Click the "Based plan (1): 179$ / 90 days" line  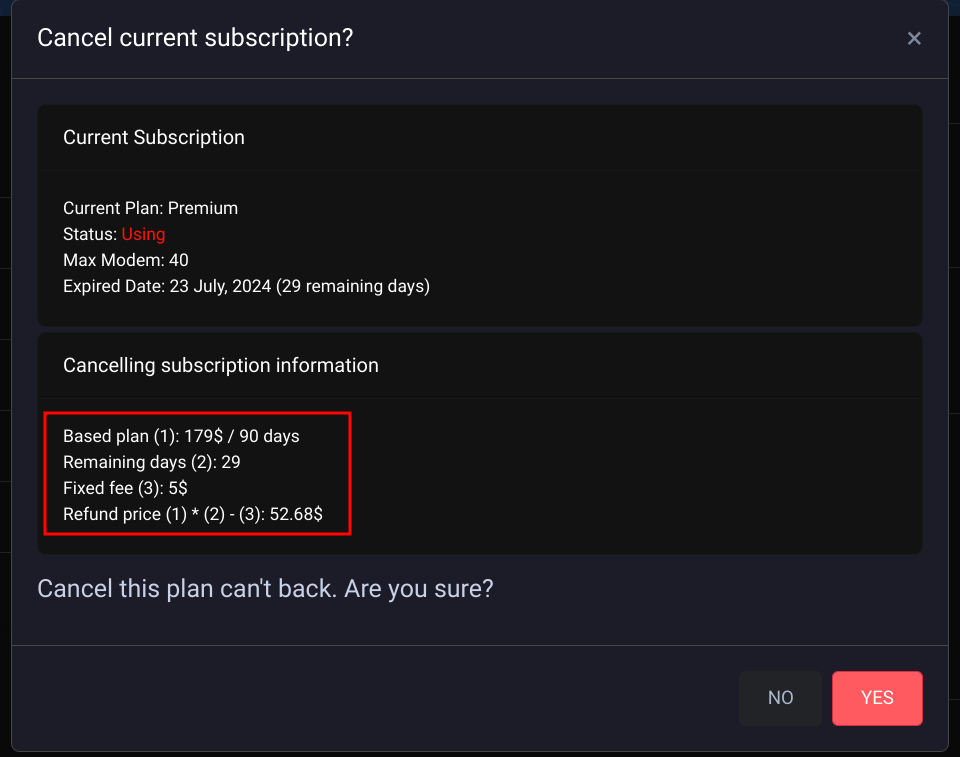click(181, 436)
